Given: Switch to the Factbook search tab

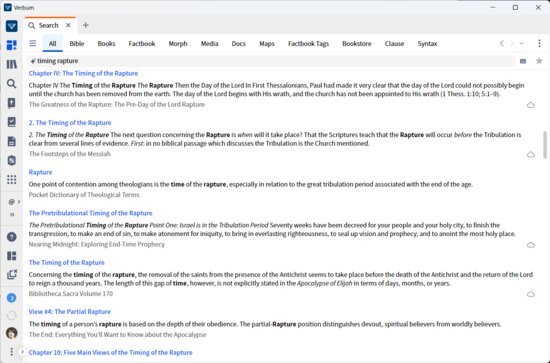Looking at the screenshot, I should (x=142, y=43).
